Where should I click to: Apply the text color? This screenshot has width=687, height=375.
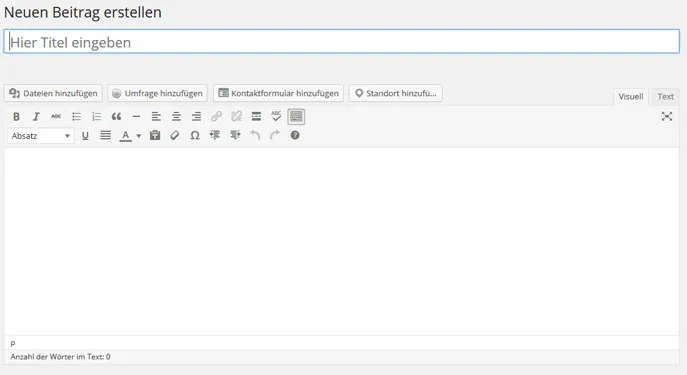126,136
